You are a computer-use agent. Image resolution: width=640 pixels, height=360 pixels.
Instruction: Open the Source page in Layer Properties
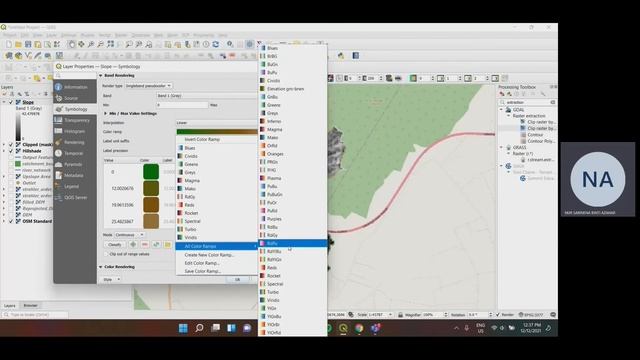pyautogui.click(x=75, y=98)
